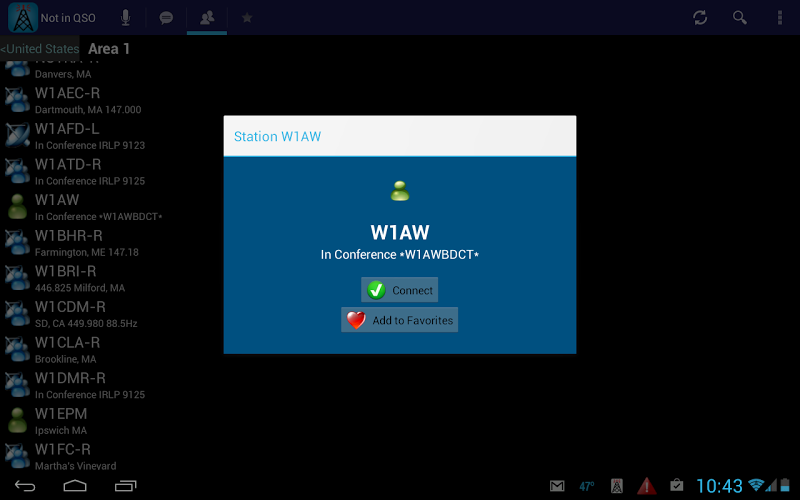Tap the 'Not in QSO' status label
This screenshot has width=800, height=500.
68,18
